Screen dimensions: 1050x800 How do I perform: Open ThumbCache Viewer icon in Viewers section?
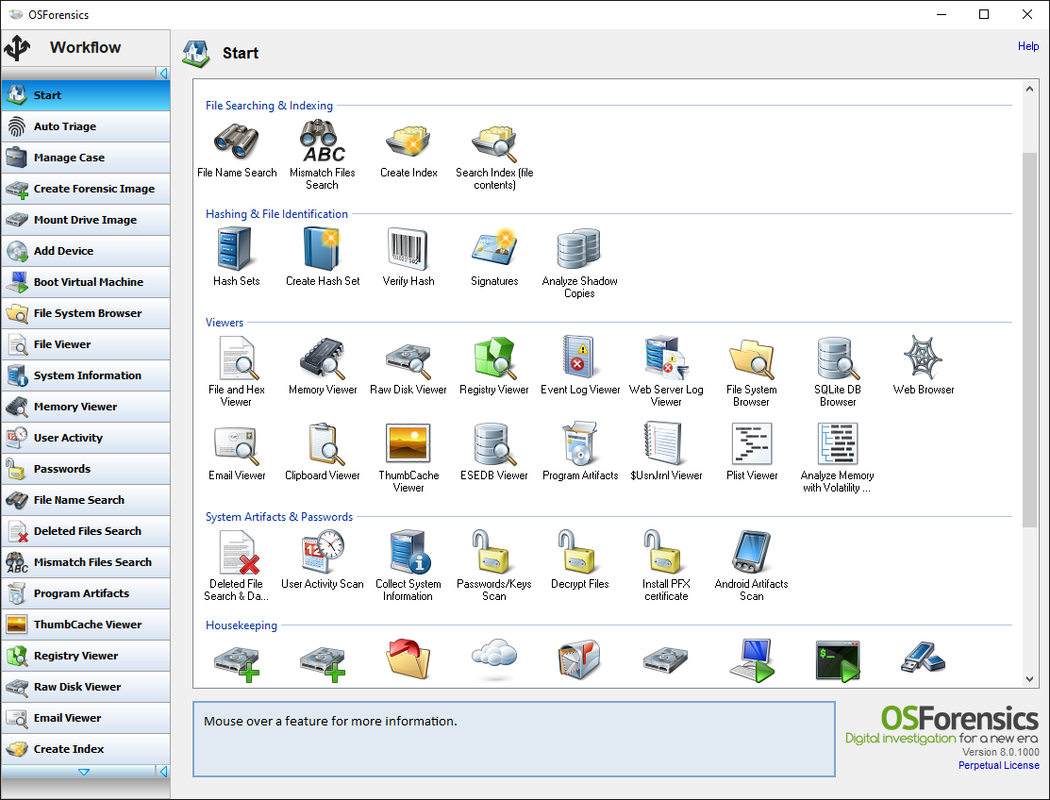pos(408,443)
